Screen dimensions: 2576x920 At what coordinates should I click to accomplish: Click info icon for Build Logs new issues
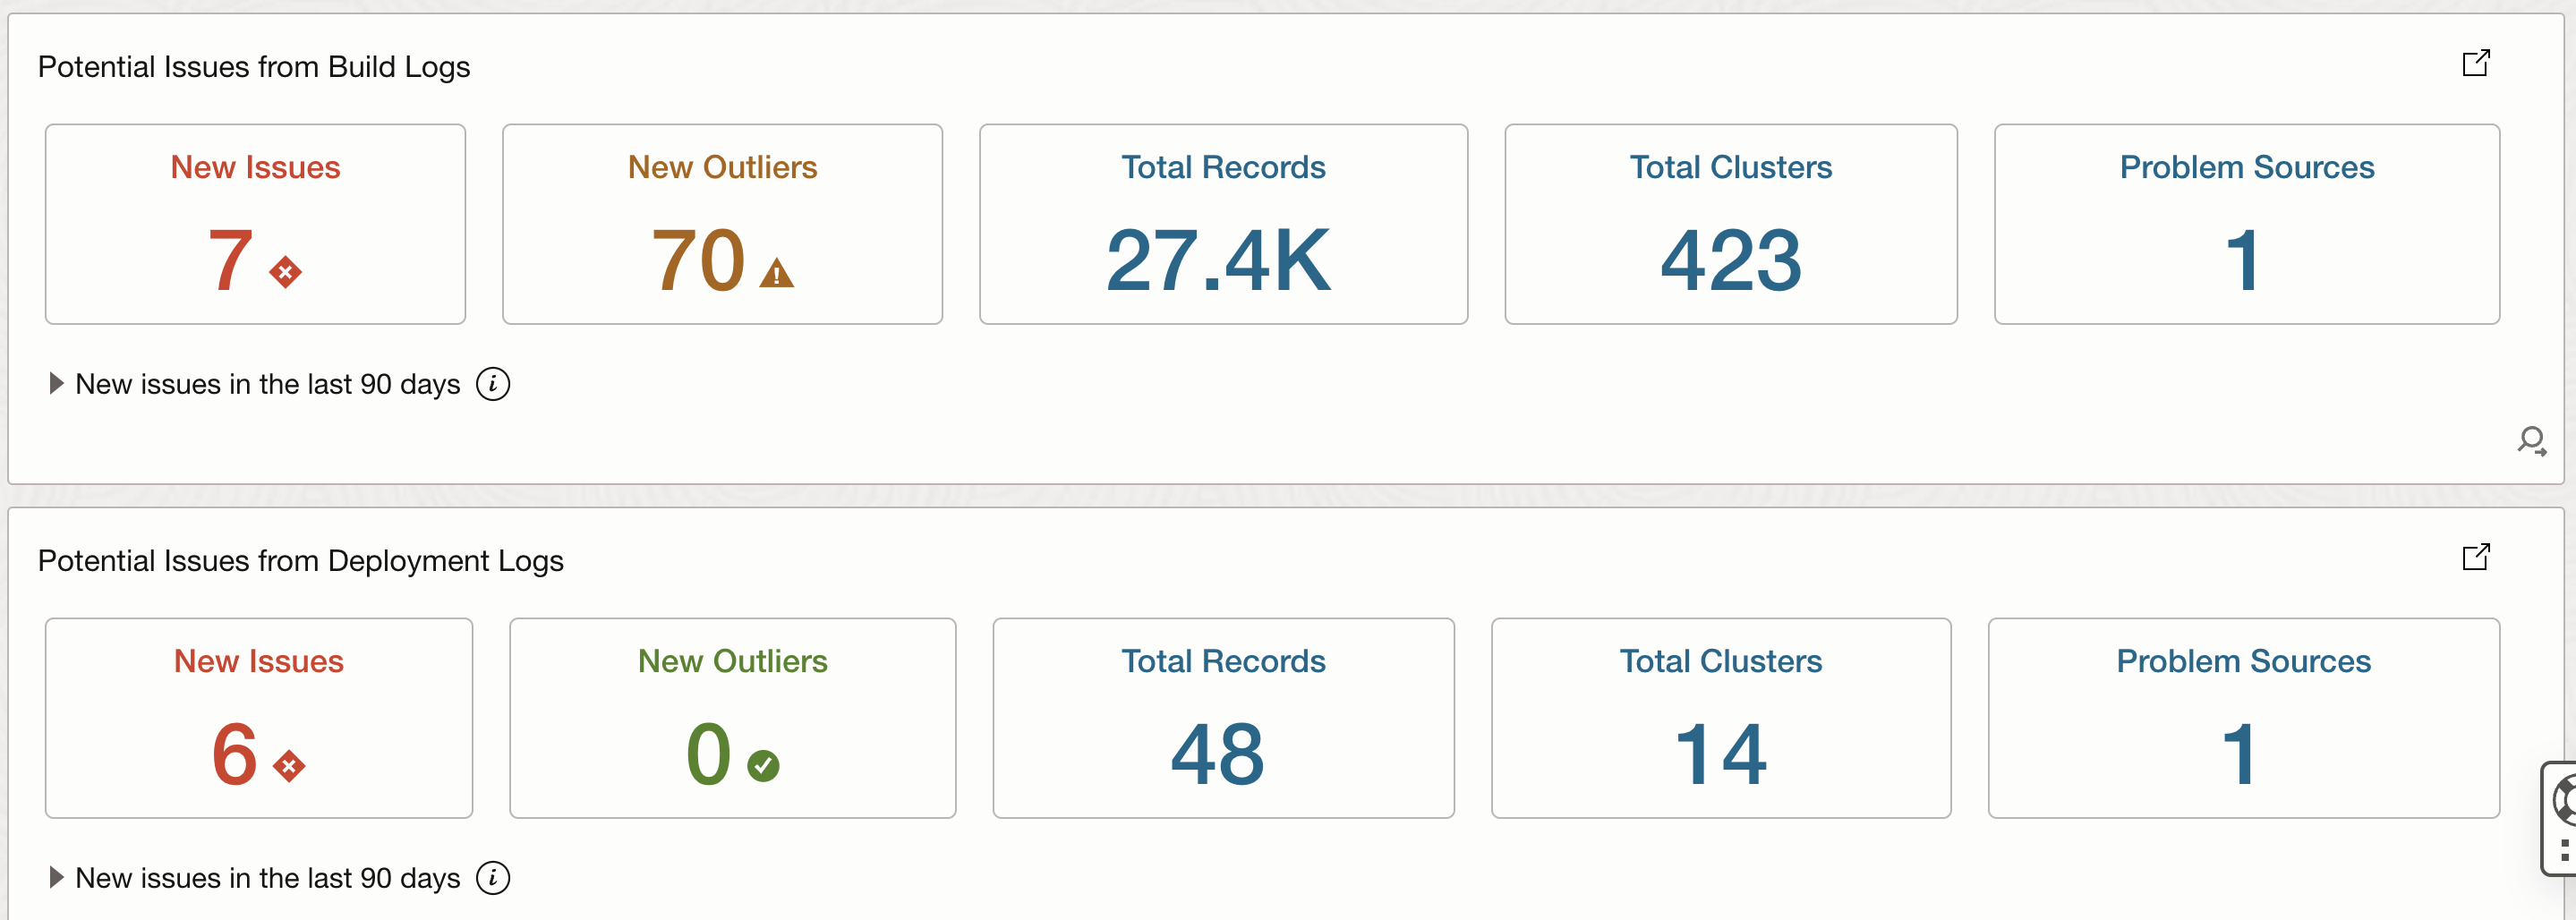click(x=493, y=384)
